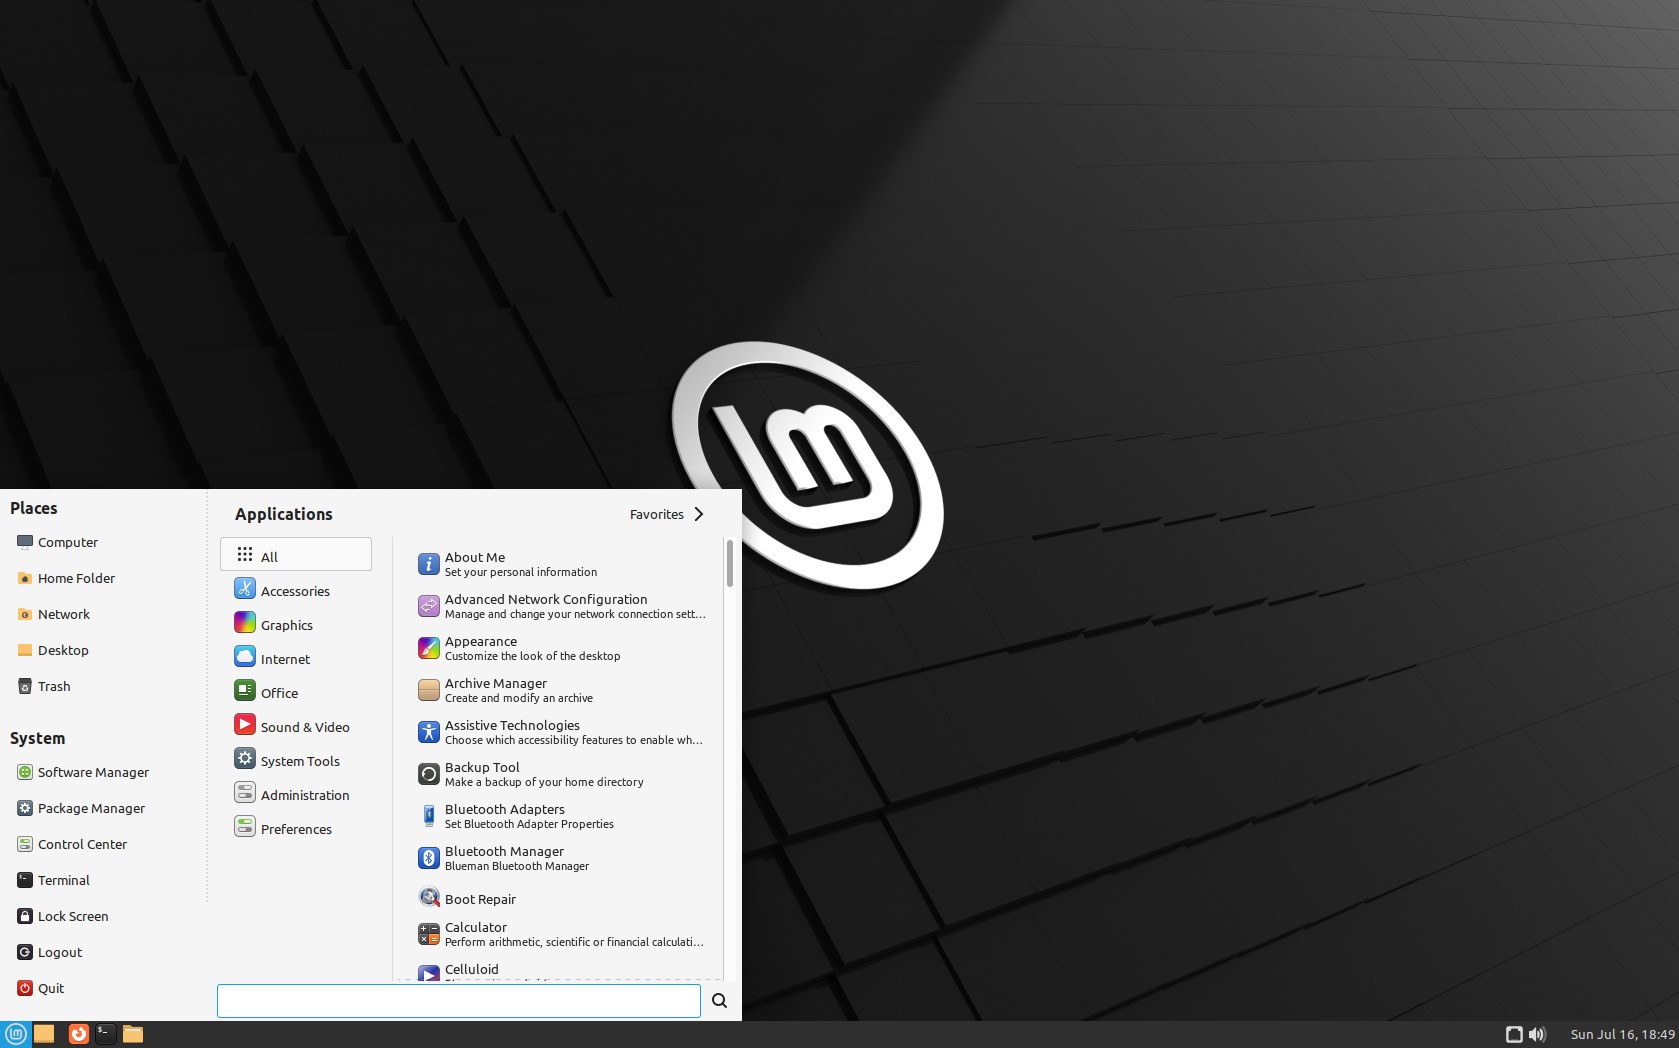Open Computer from the Places list

point(58,542)
